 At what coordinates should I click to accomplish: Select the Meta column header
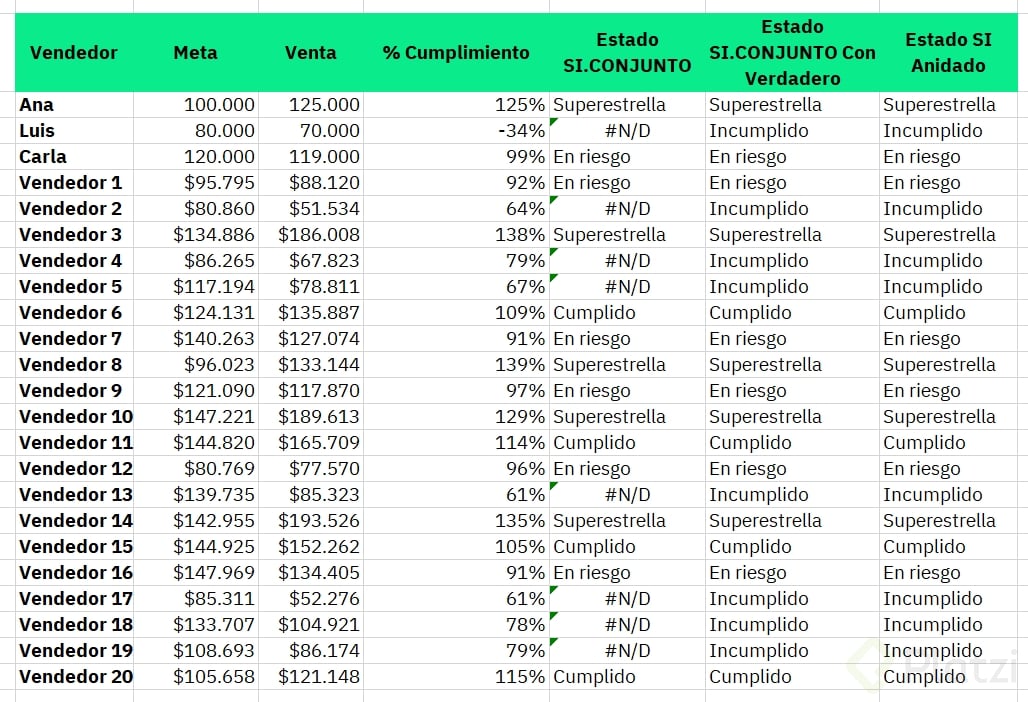coord(195,52)
